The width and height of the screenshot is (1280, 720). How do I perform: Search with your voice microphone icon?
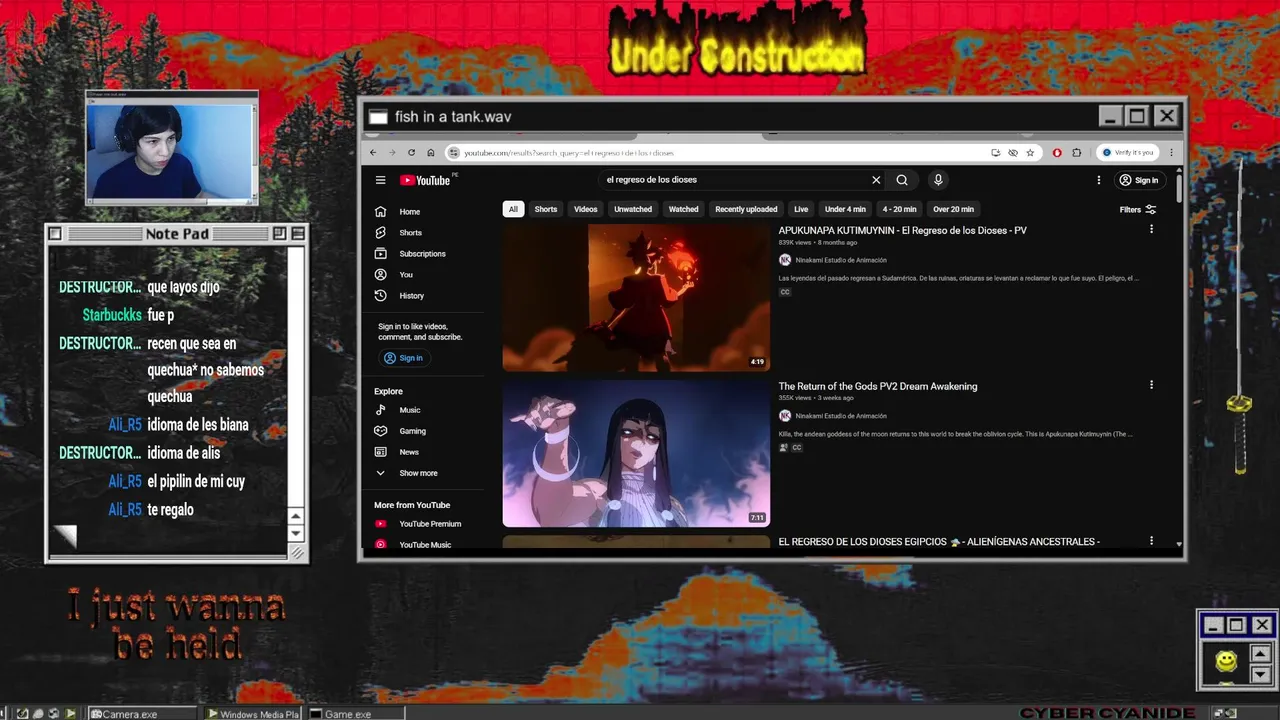[937, 180]
